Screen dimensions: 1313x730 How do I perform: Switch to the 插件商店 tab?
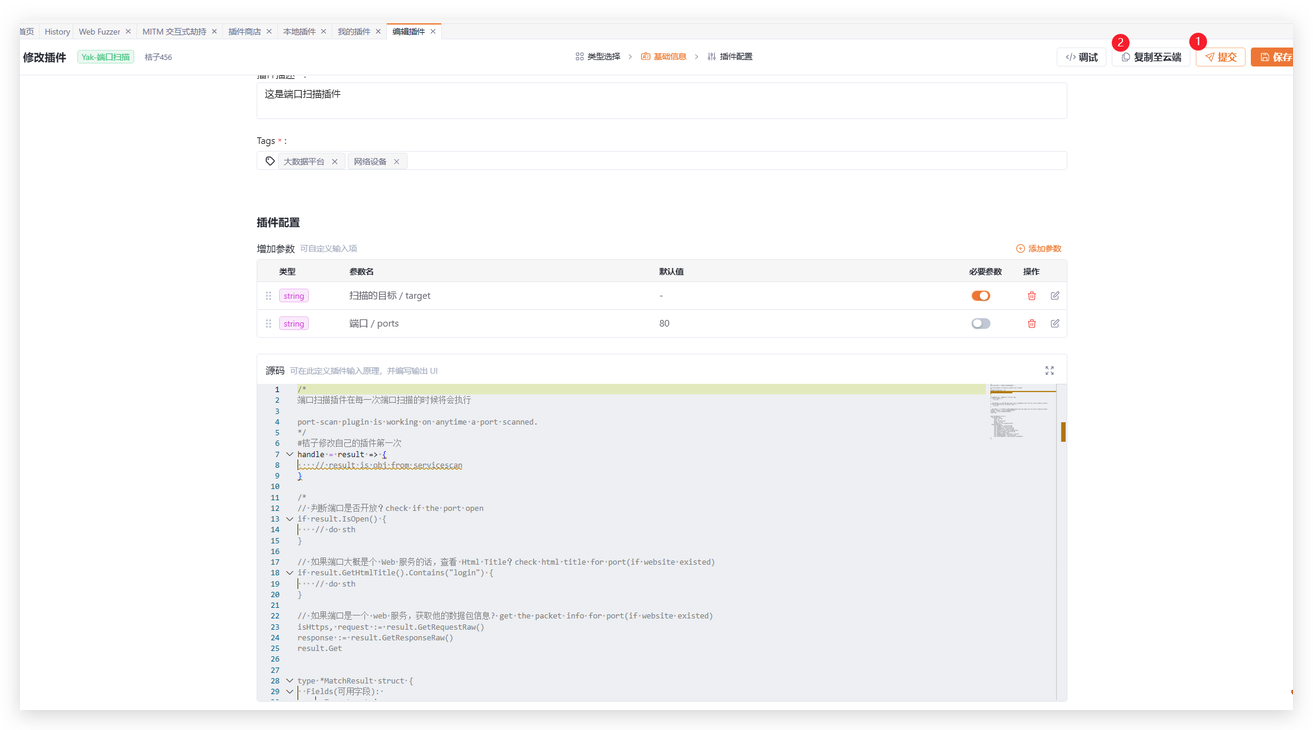click(x=244, y=32)
